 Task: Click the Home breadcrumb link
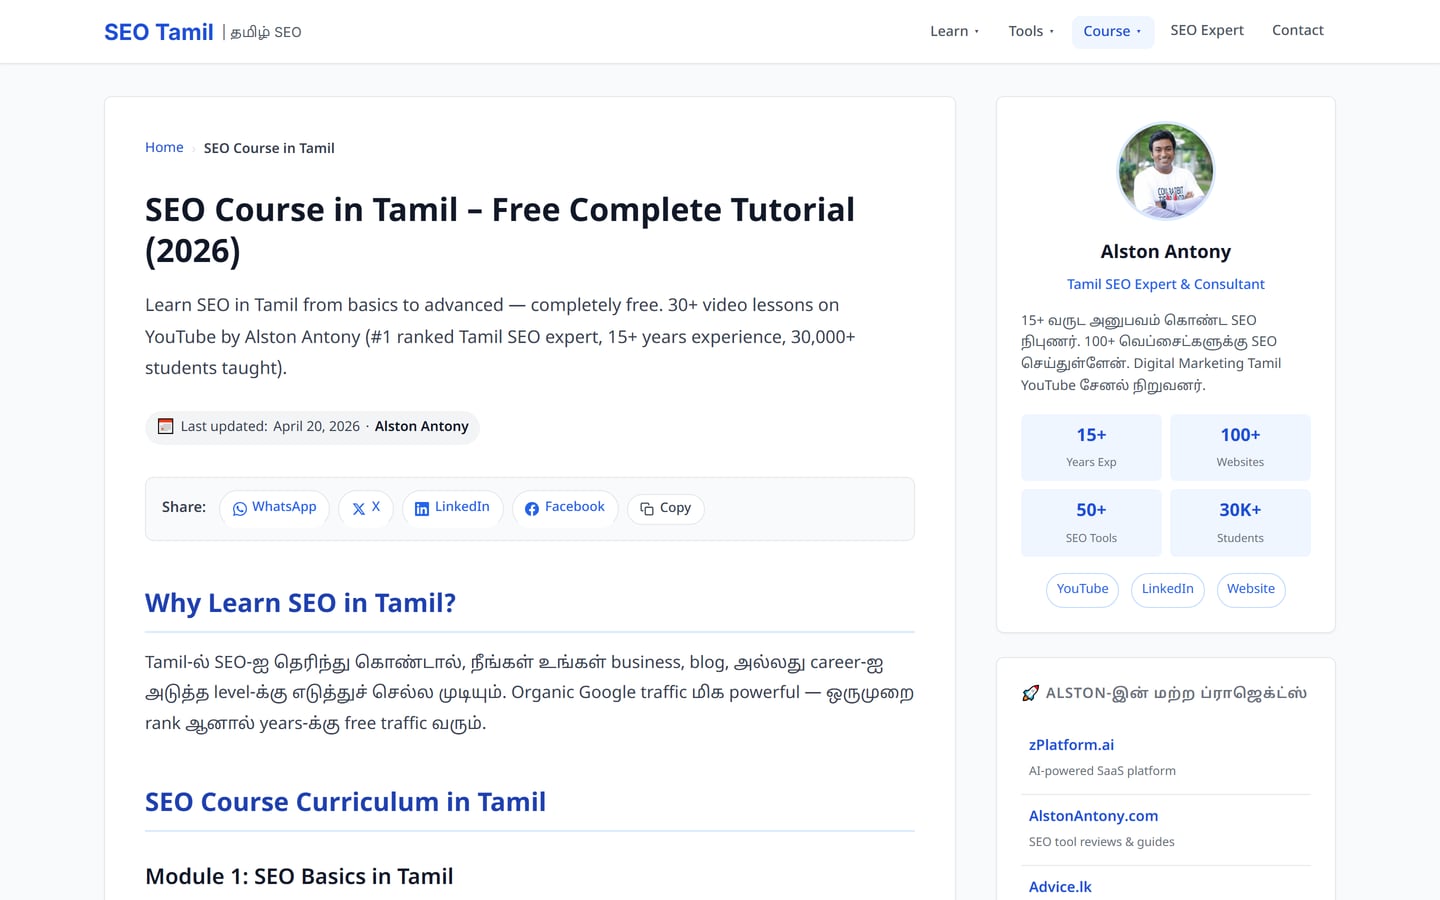tap(164, 147)
